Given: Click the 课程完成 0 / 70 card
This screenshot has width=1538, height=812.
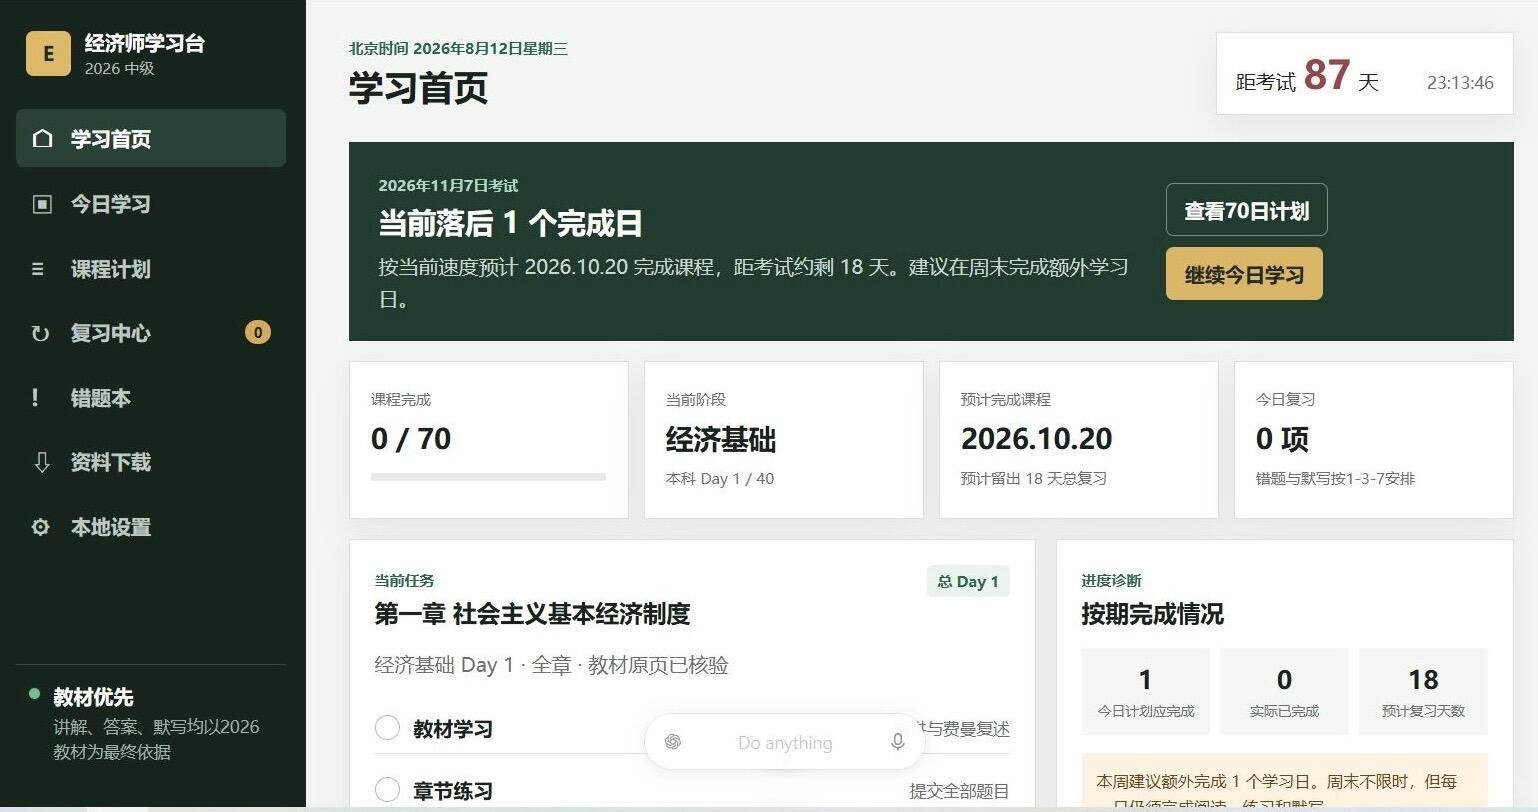Looking at the screenshot, I should pyautogui.click(x=489, y=440).
